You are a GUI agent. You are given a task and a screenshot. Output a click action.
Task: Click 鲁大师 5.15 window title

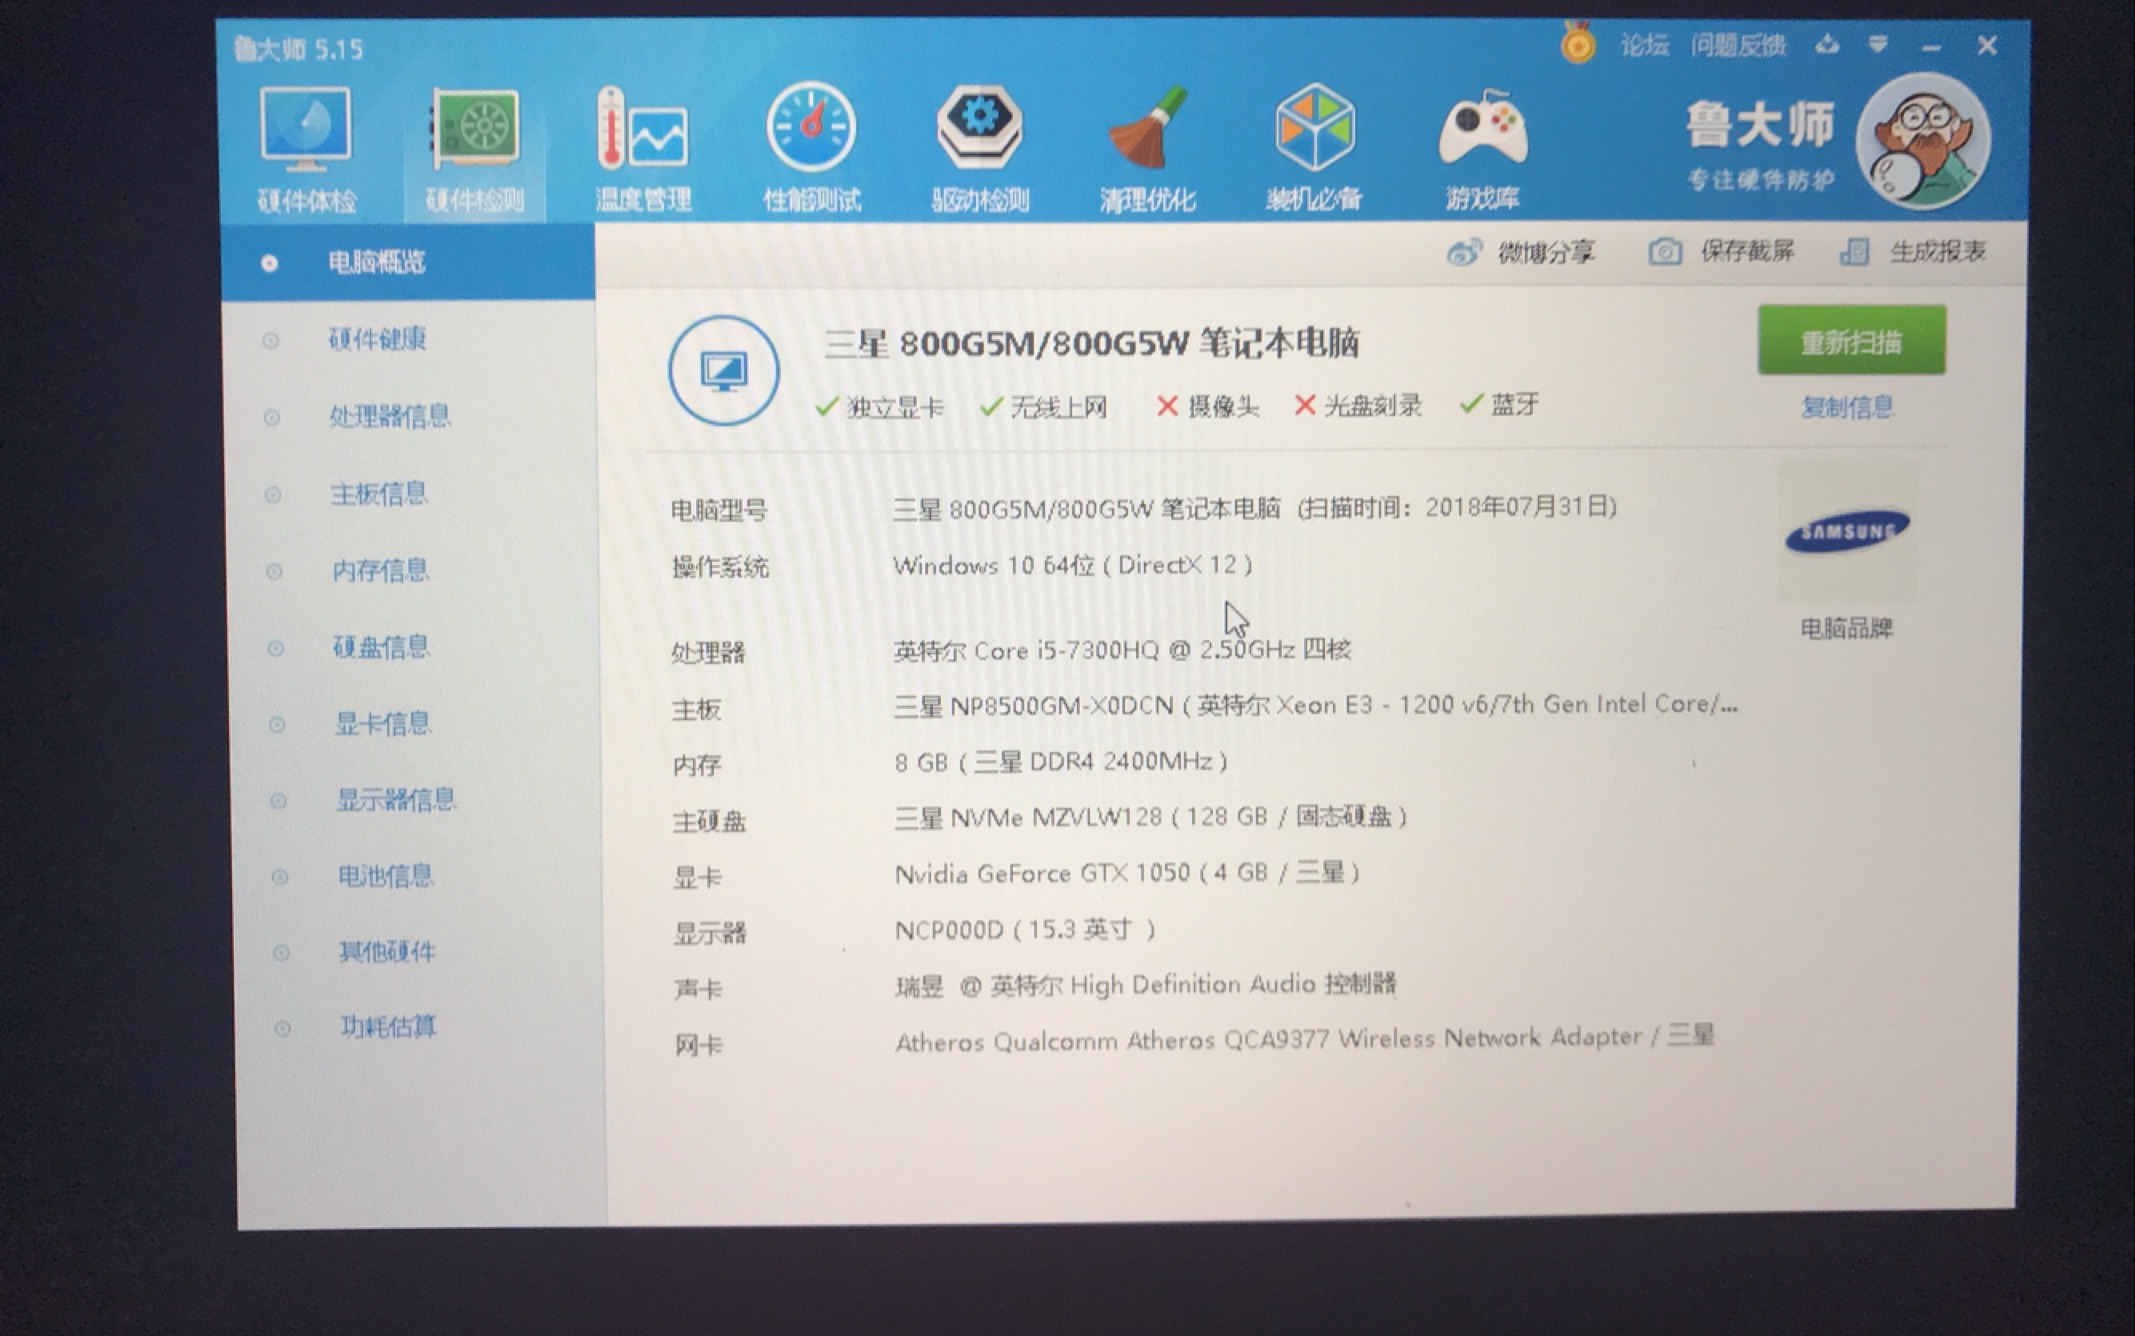coord(298,49)
